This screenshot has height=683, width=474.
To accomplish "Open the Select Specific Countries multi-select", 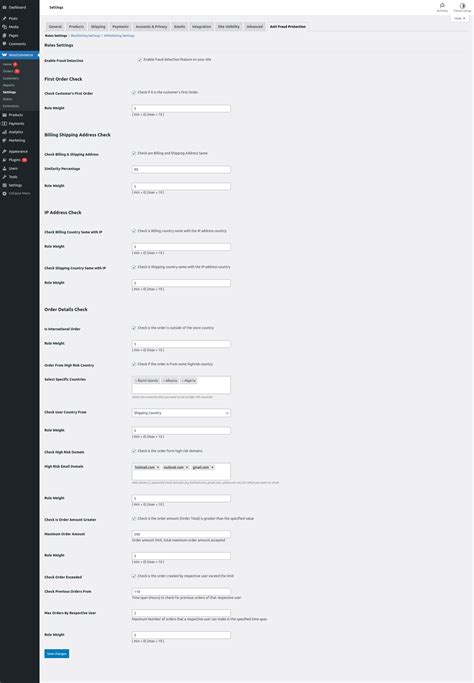I will pos(181,385).
